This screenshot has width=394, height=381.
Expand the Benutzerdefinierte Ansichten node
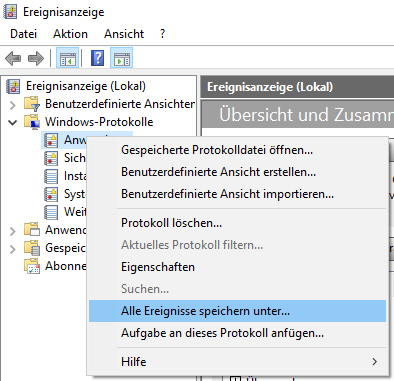[x=13, y=105]
